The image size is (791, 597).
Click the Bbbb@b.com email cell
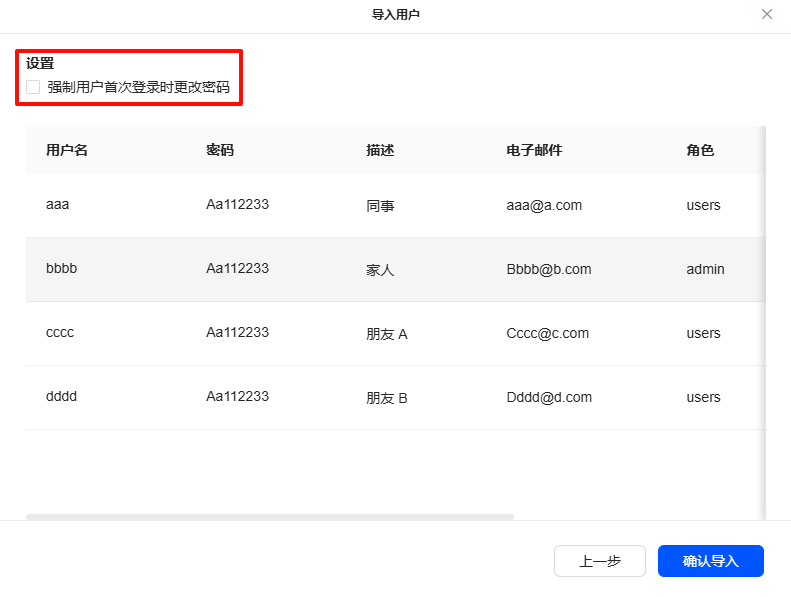[549, 269]
